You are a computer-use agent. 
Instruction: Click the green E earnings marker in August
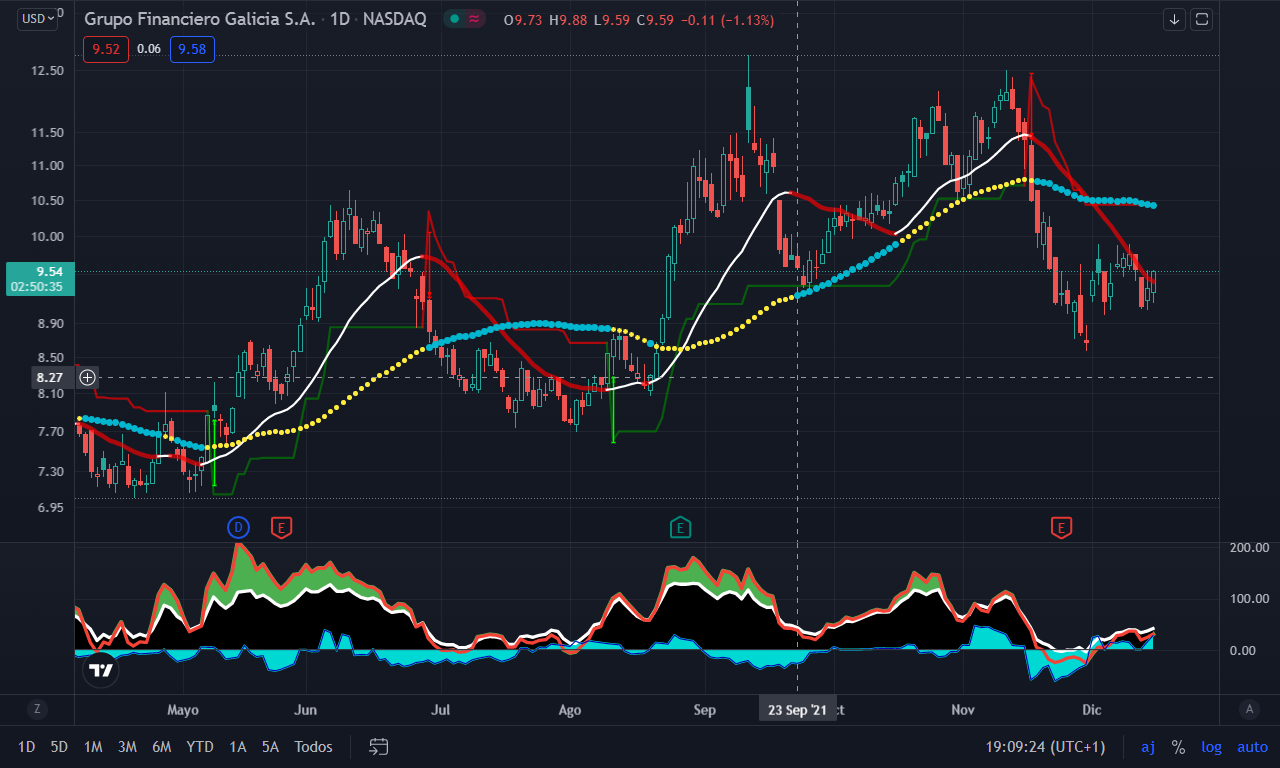(680, 527)
